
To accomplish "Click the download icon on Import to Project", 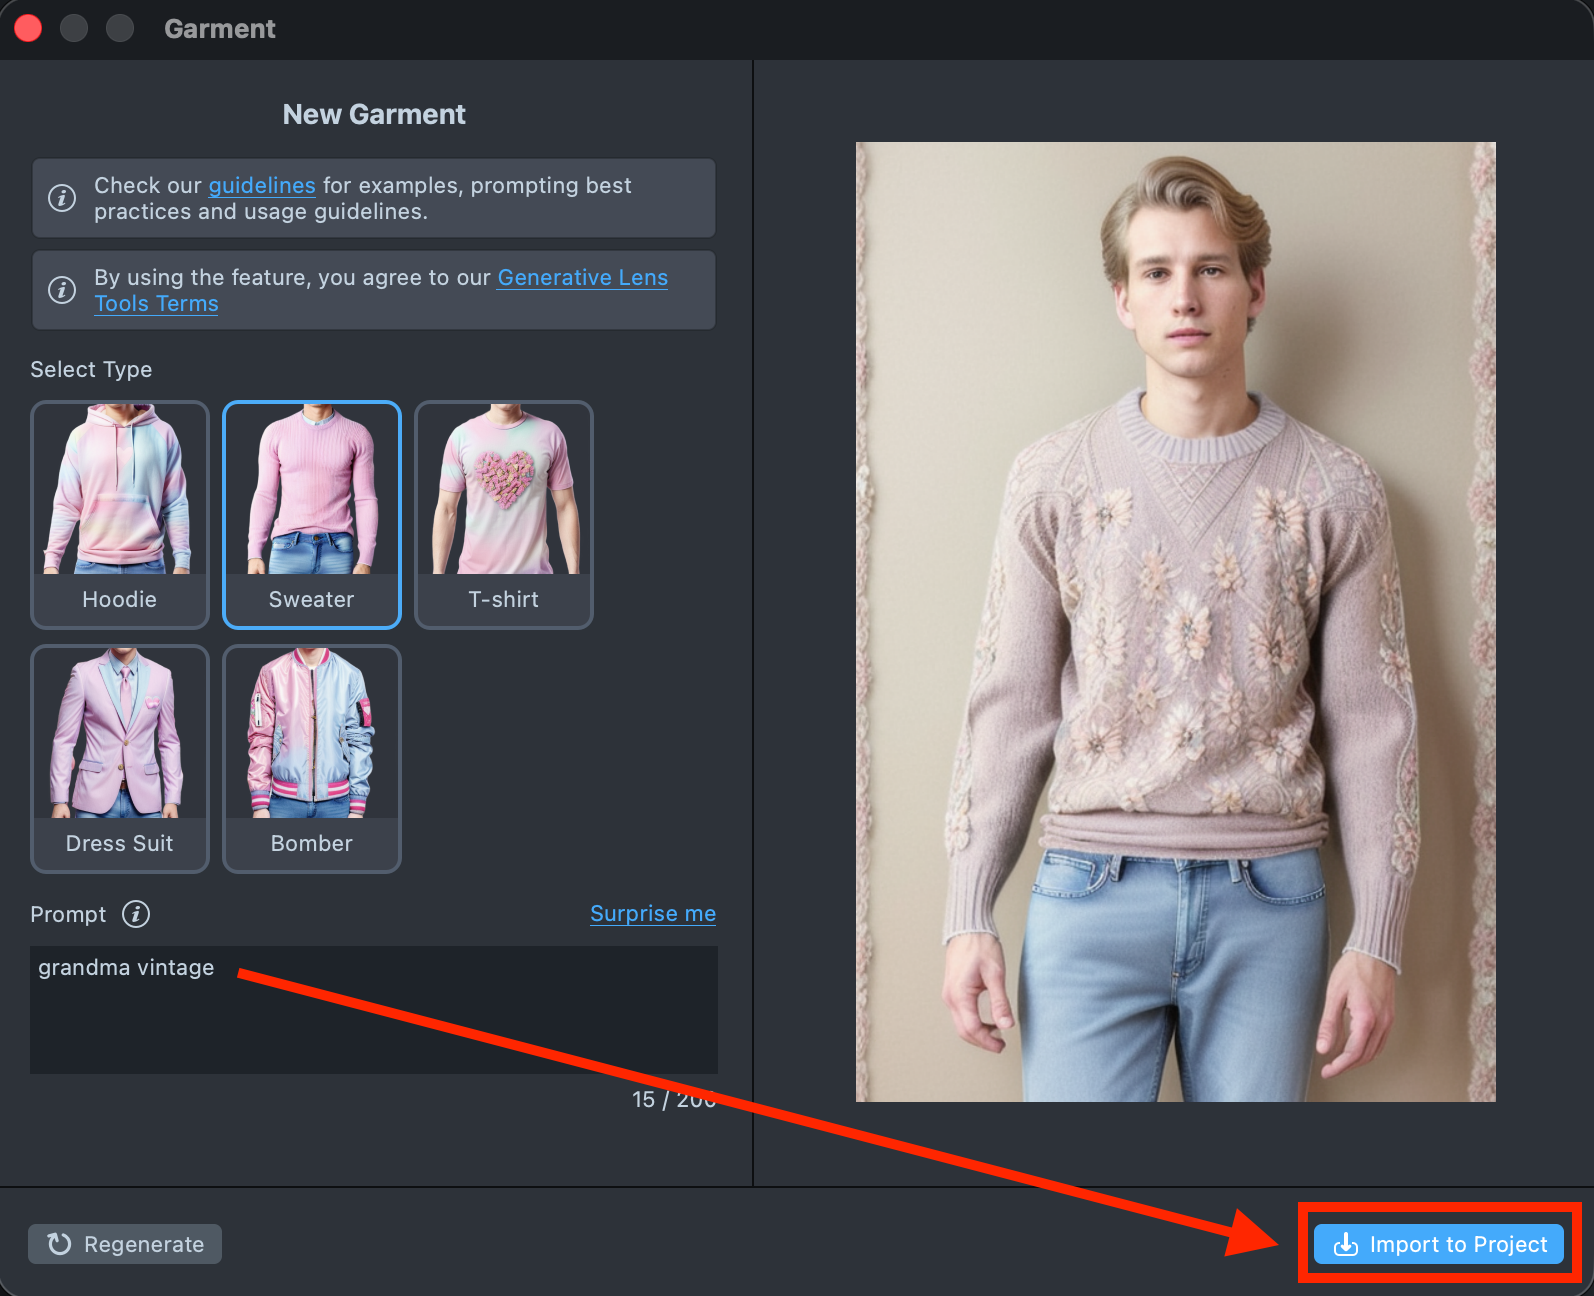I will tap(1346, 1245).
